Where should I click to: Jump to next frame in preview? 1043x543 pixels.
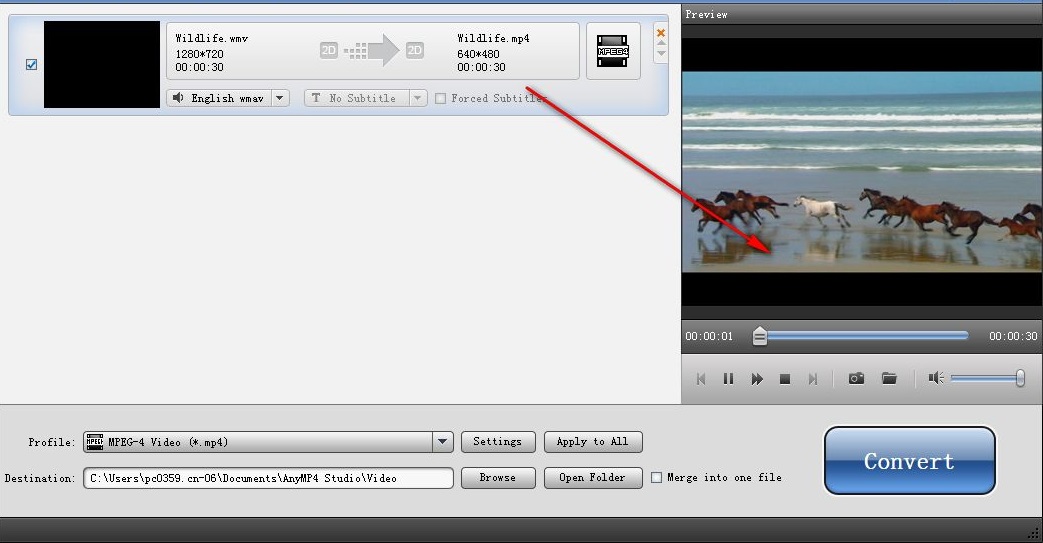(x=812, y=379)
